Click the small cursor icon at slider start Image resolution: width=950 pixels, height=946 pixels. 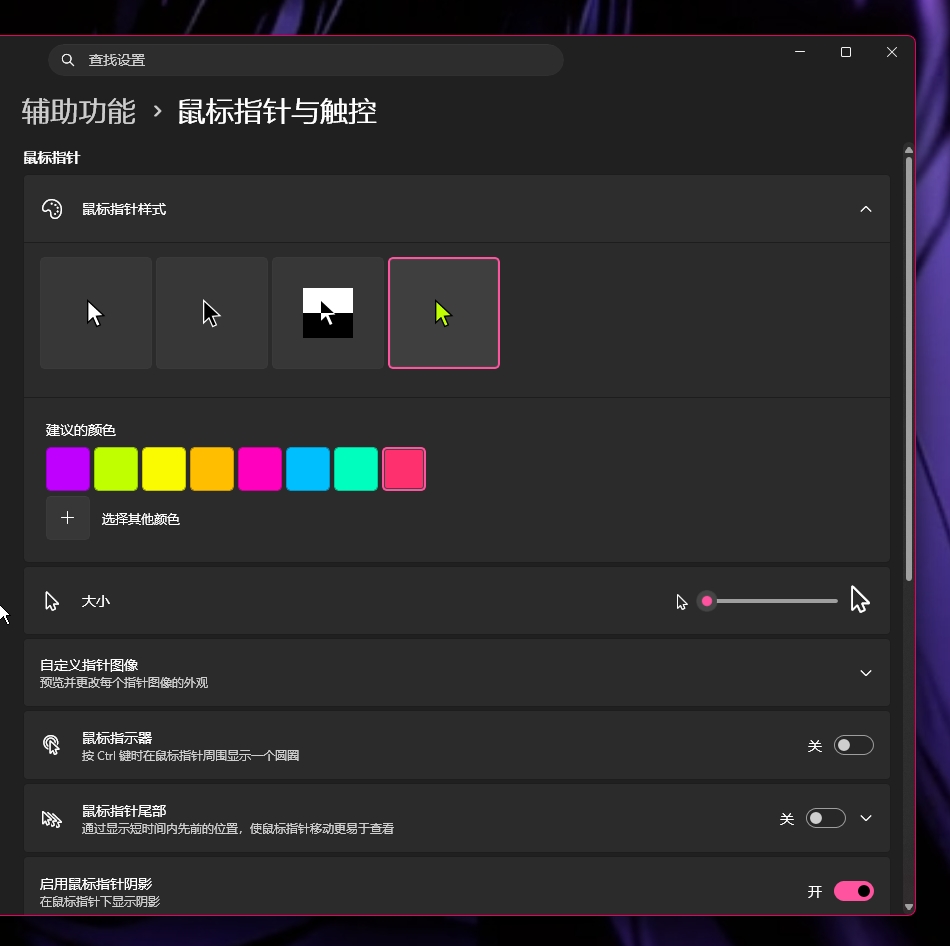(x=682, y=602)
